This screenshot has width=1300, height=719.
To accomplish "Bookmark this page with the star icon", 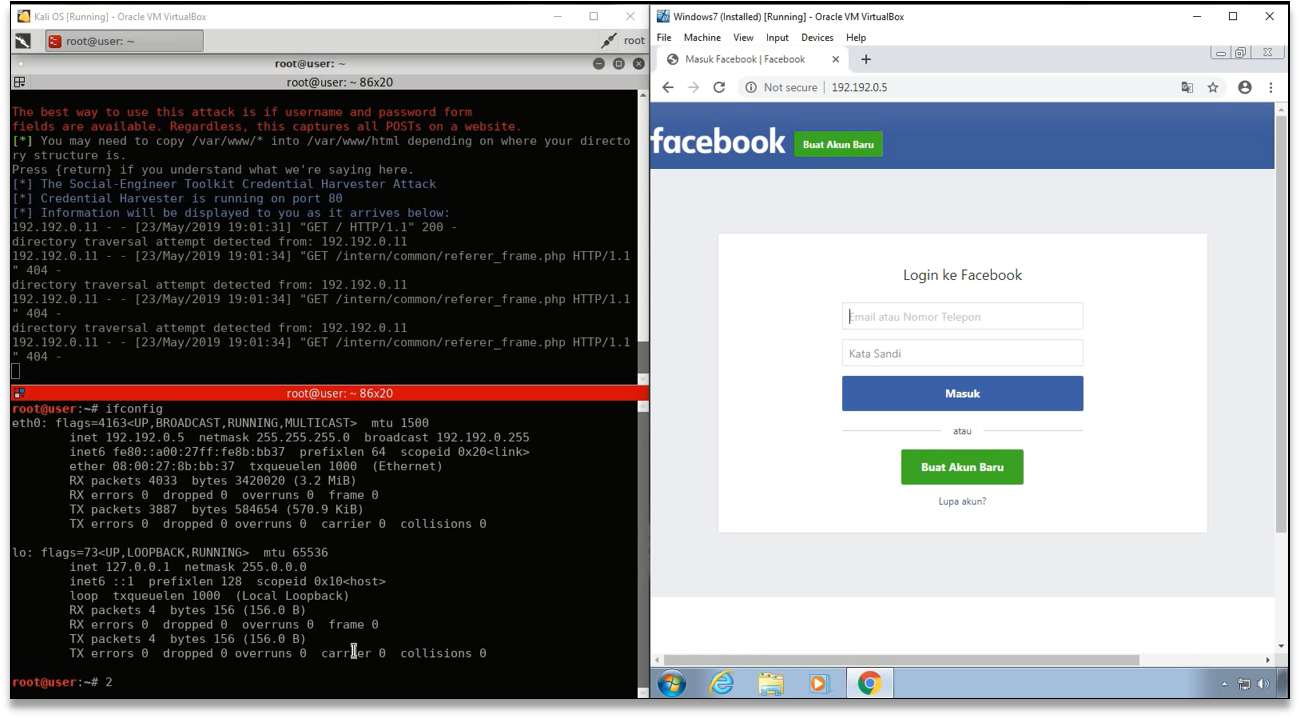I will tap(1213, 87).
